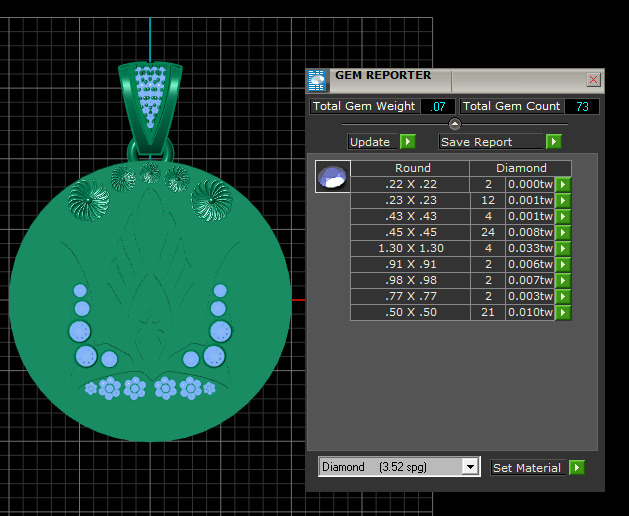Select the .22 X .22 size cell

(411, 184)
